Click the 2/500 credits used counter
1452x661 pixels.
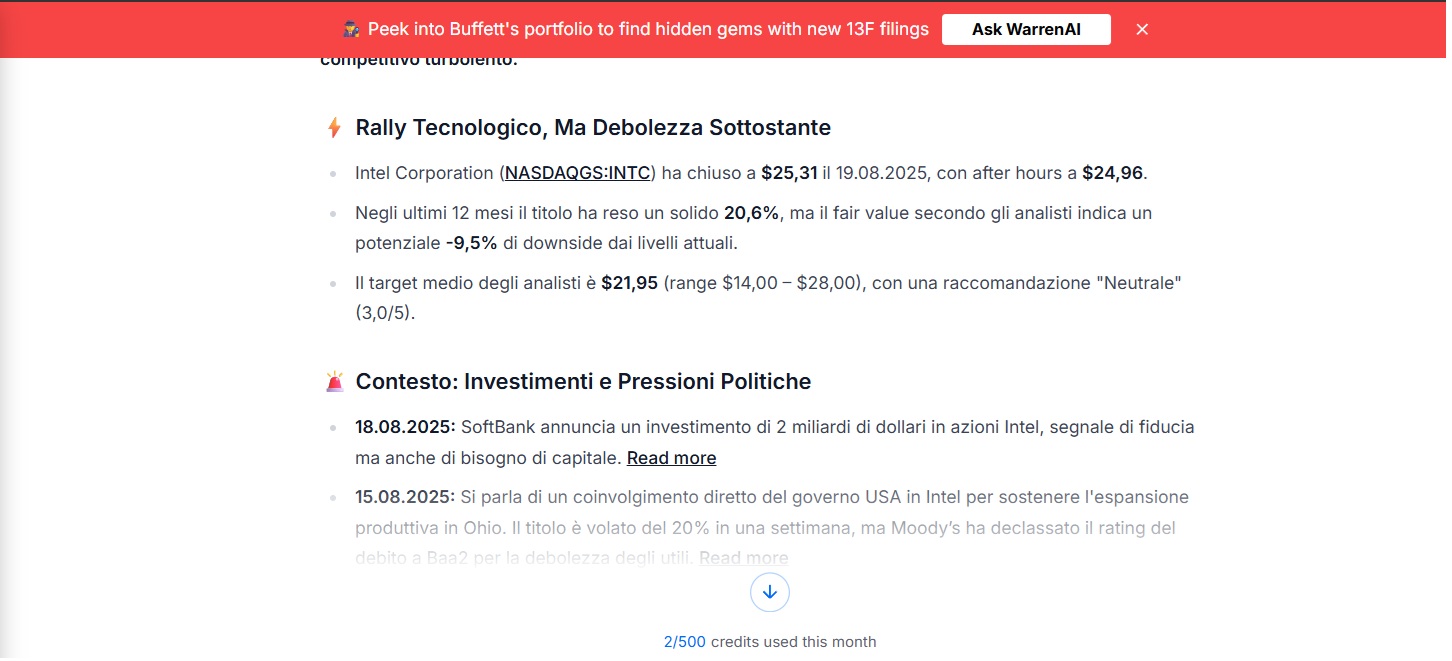770,642
